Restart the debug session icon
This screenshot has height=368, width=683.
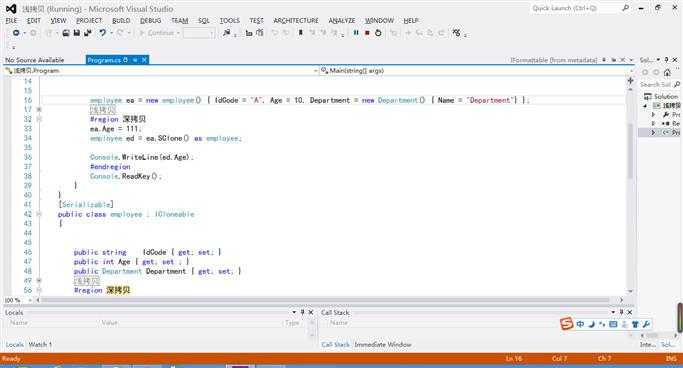(x=378, y=33)
